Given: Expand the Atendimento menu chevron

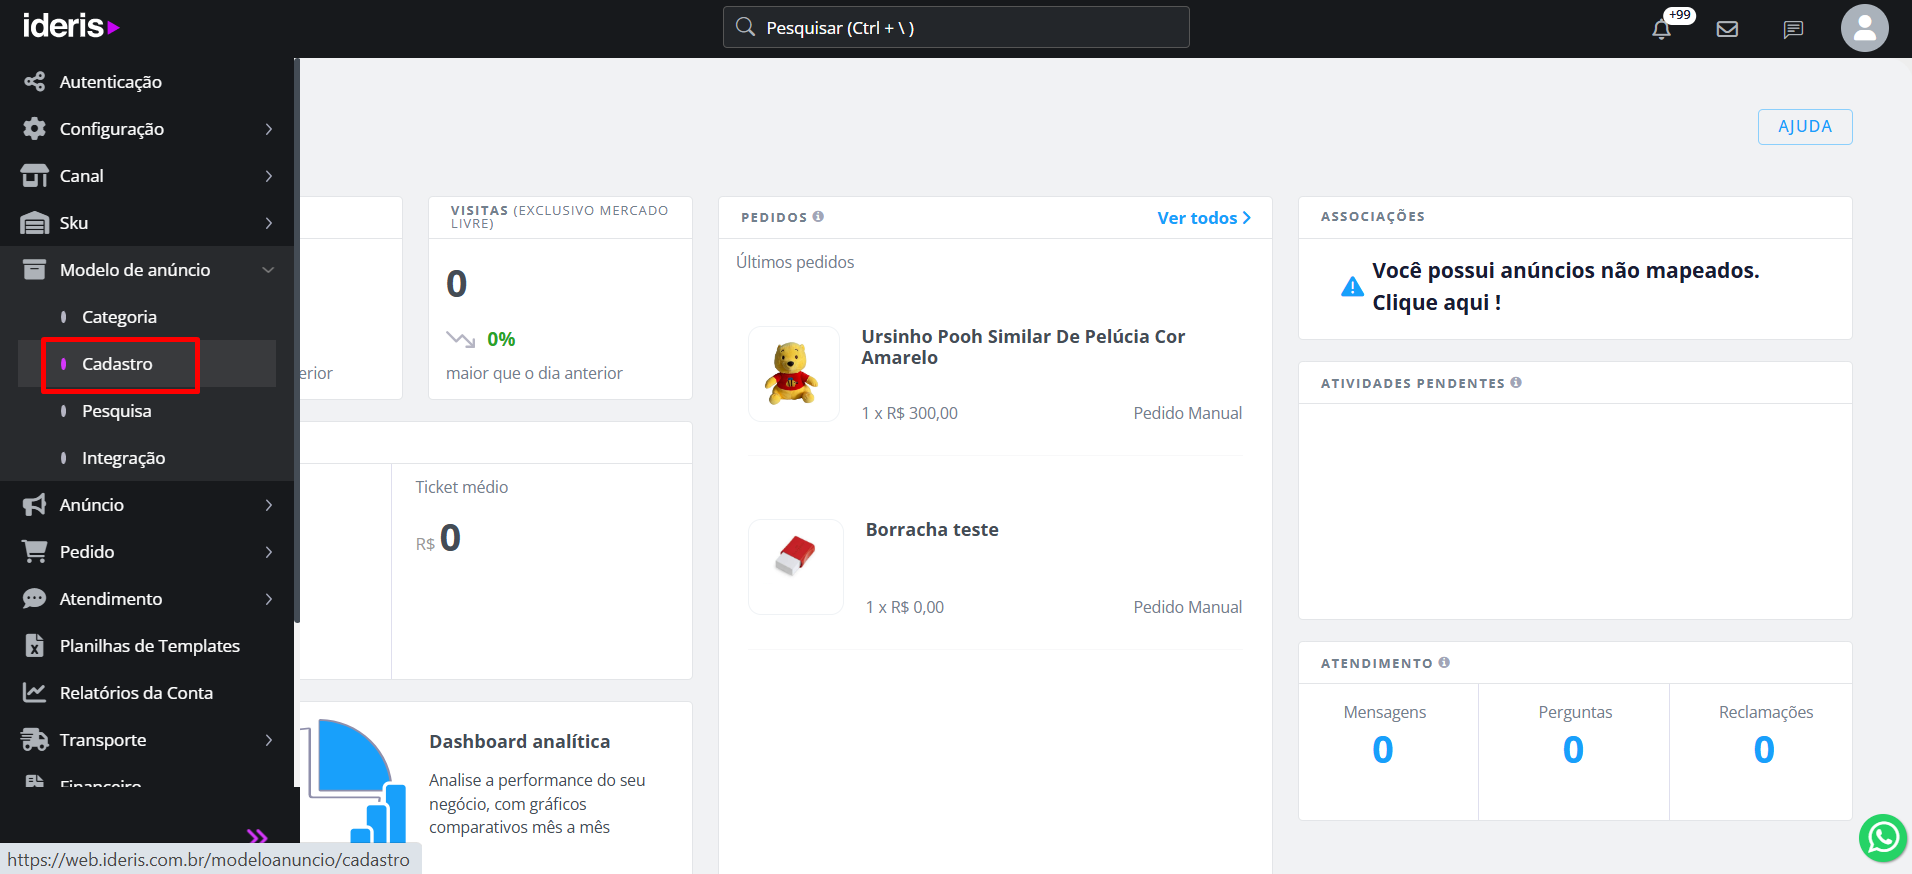Looking at the screenshot, I should 269,599.
